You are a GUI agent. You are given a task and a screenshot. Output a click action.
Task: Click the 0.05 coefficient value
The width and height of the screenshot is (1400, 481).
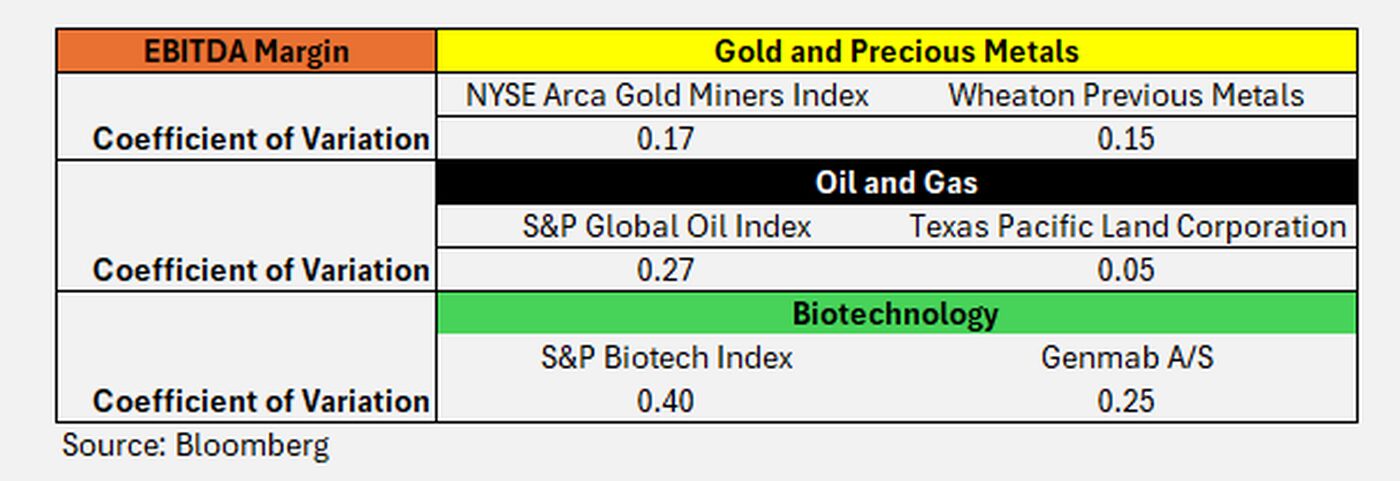point(1126,270)
